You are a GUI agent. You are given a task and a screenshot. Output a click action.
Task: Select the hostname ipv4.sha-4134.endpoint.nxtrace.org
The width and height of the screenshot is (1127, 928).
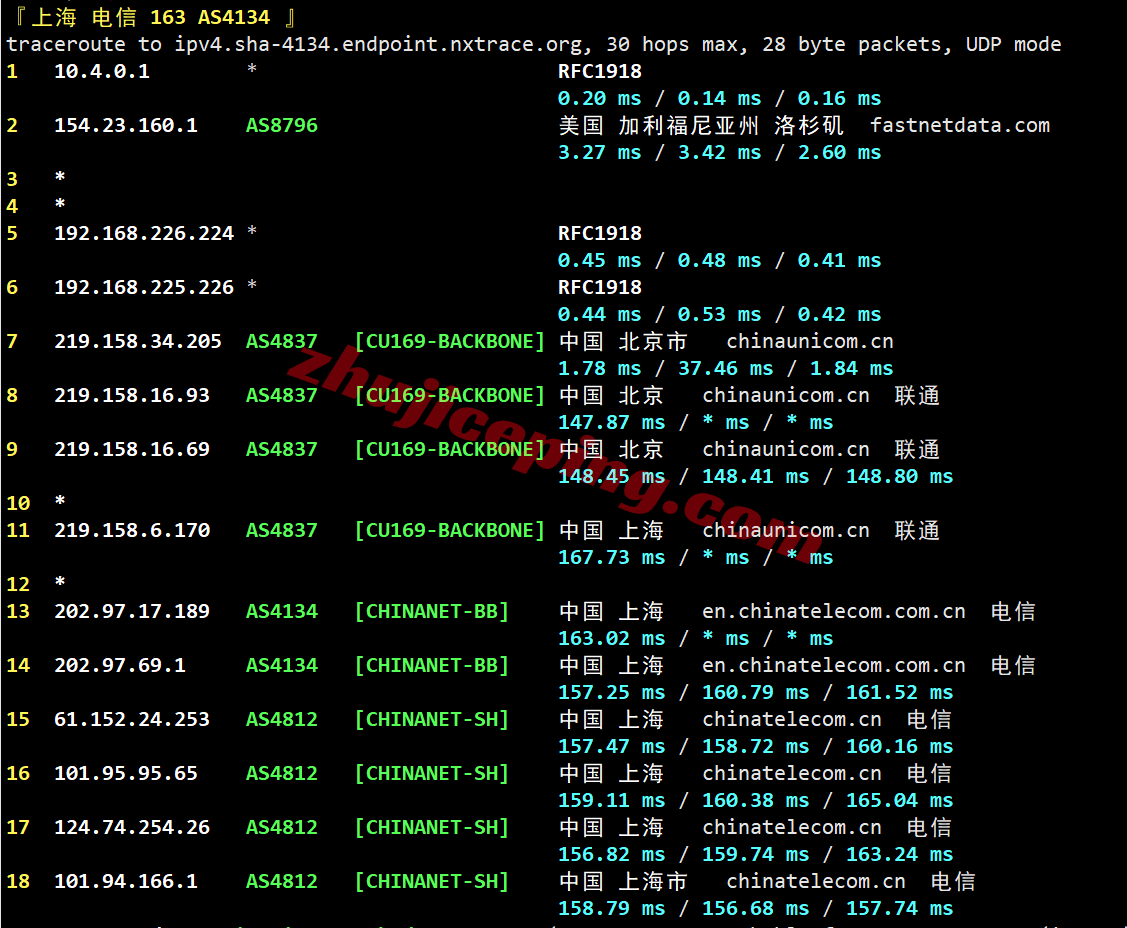click(x=381, y=45)
